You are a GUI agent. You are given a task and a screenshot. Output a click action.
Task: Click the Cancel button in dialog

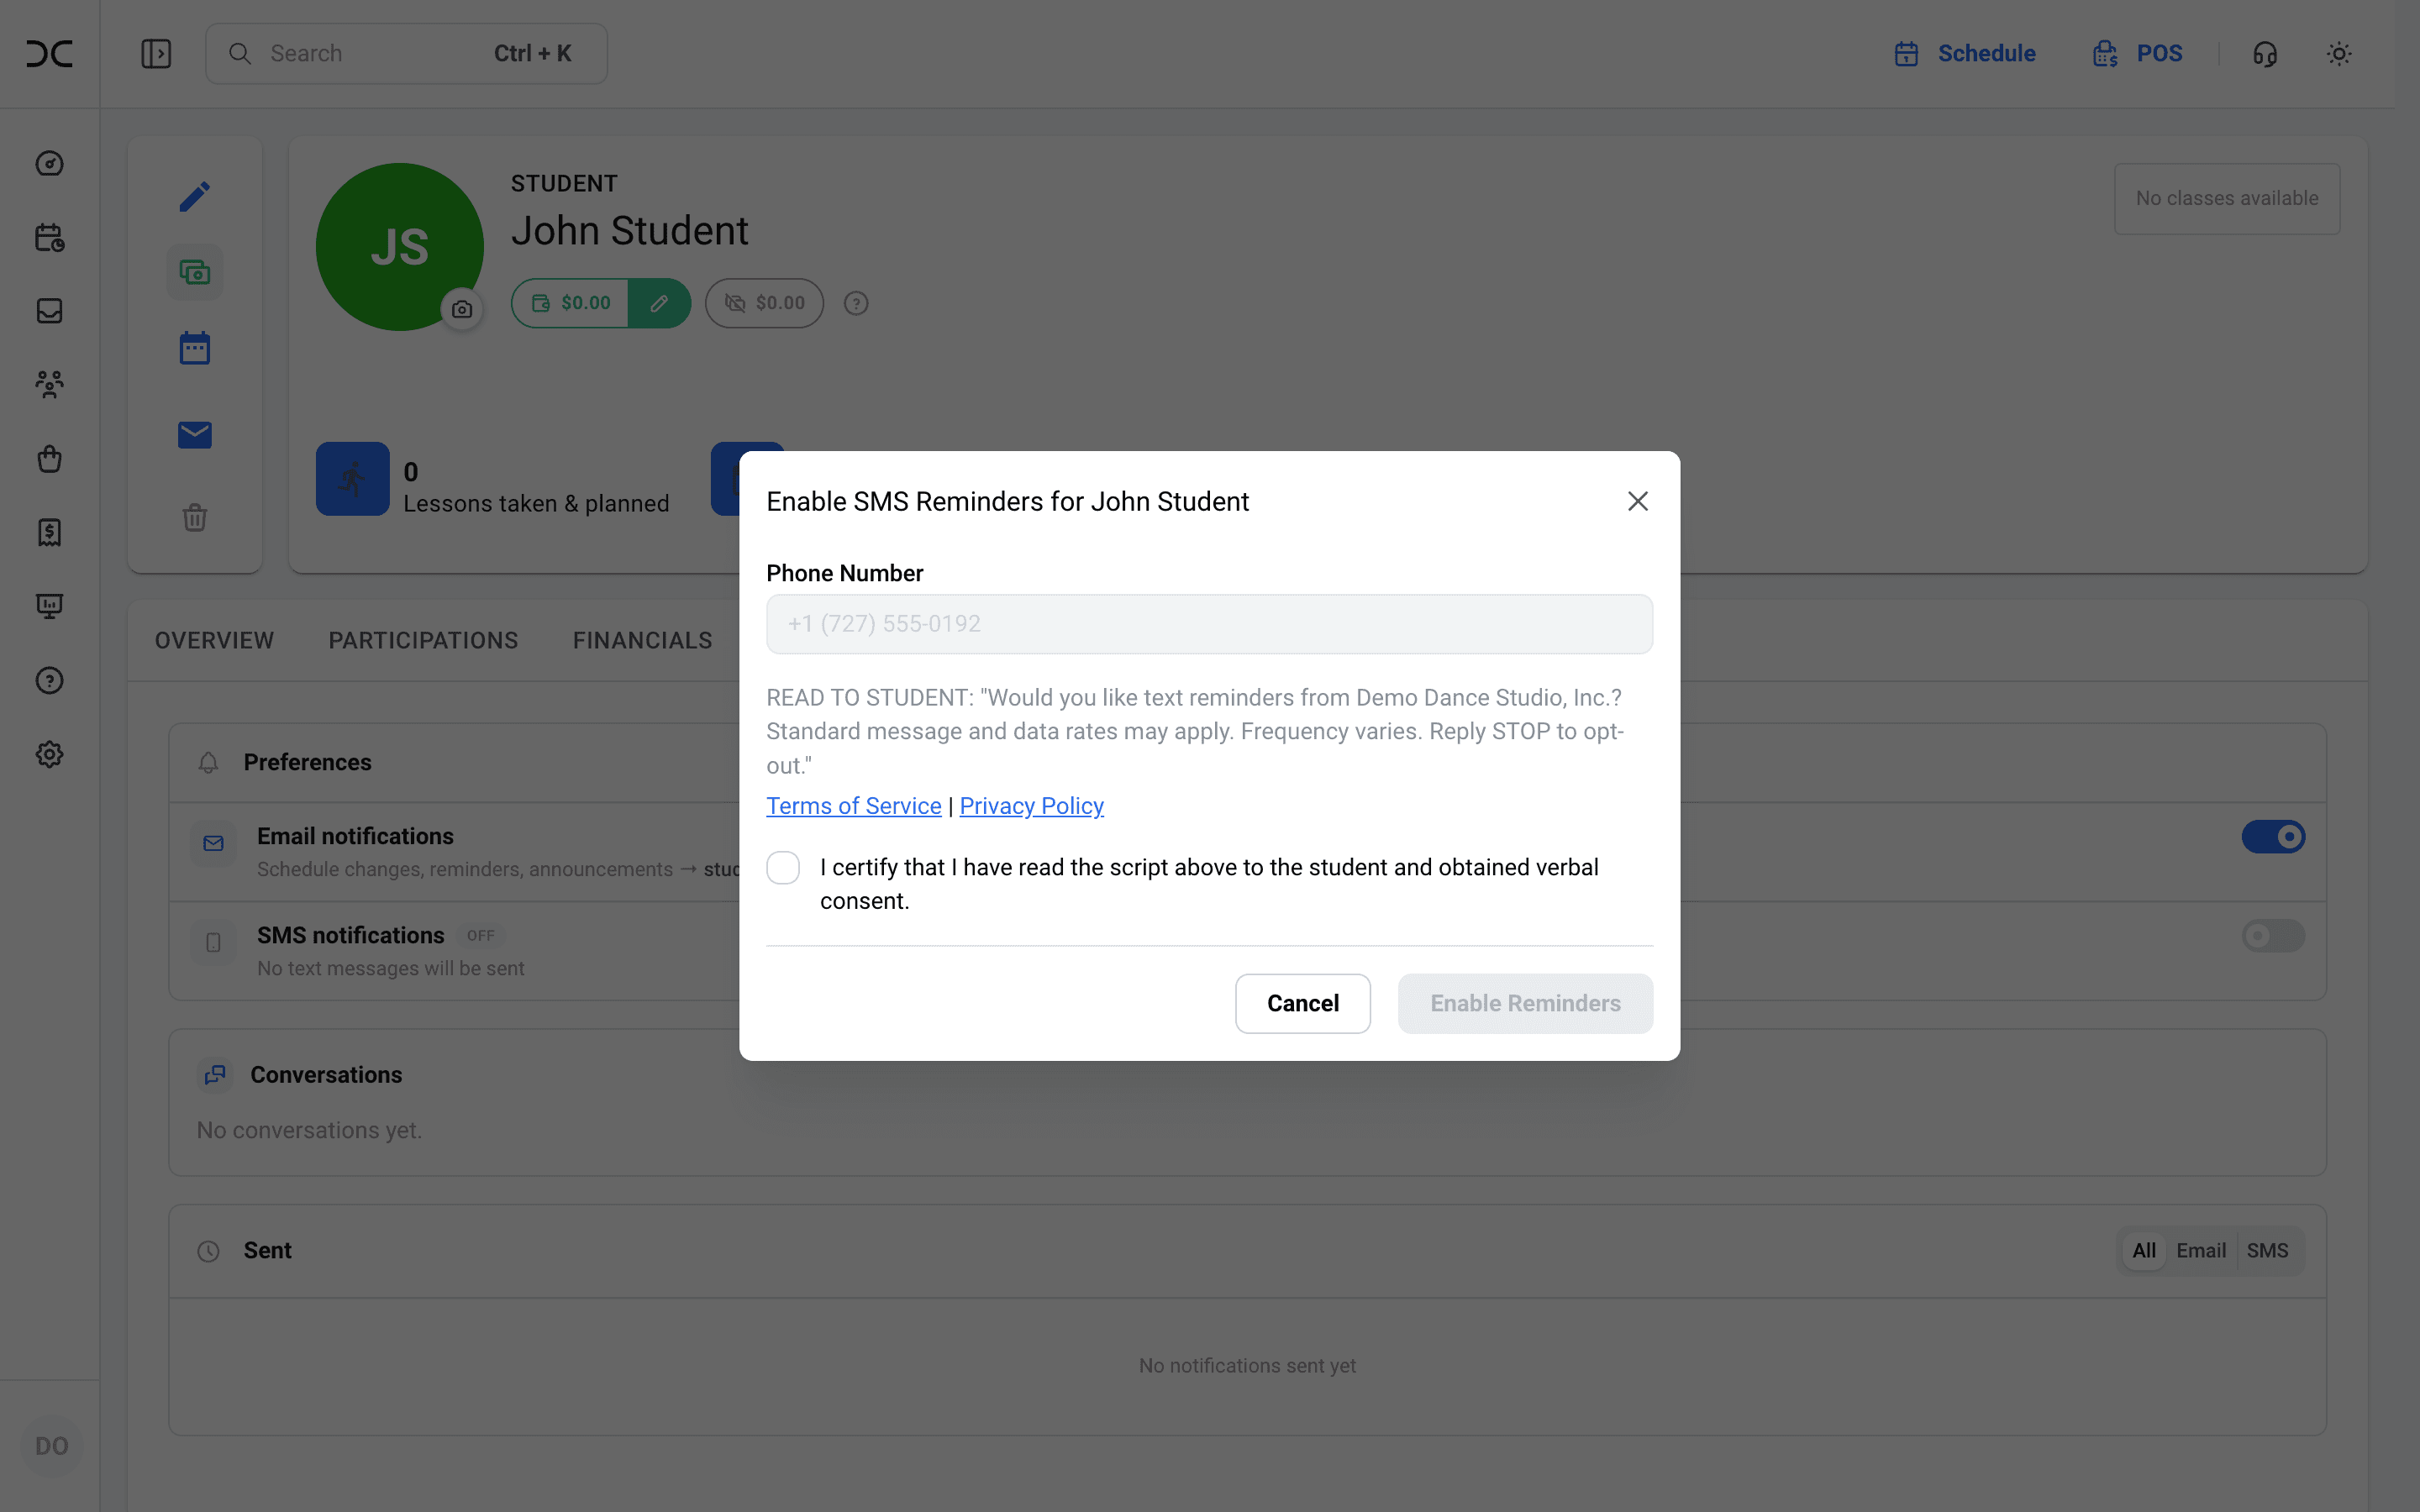pyautogui.click(x=1302, y=1003)
